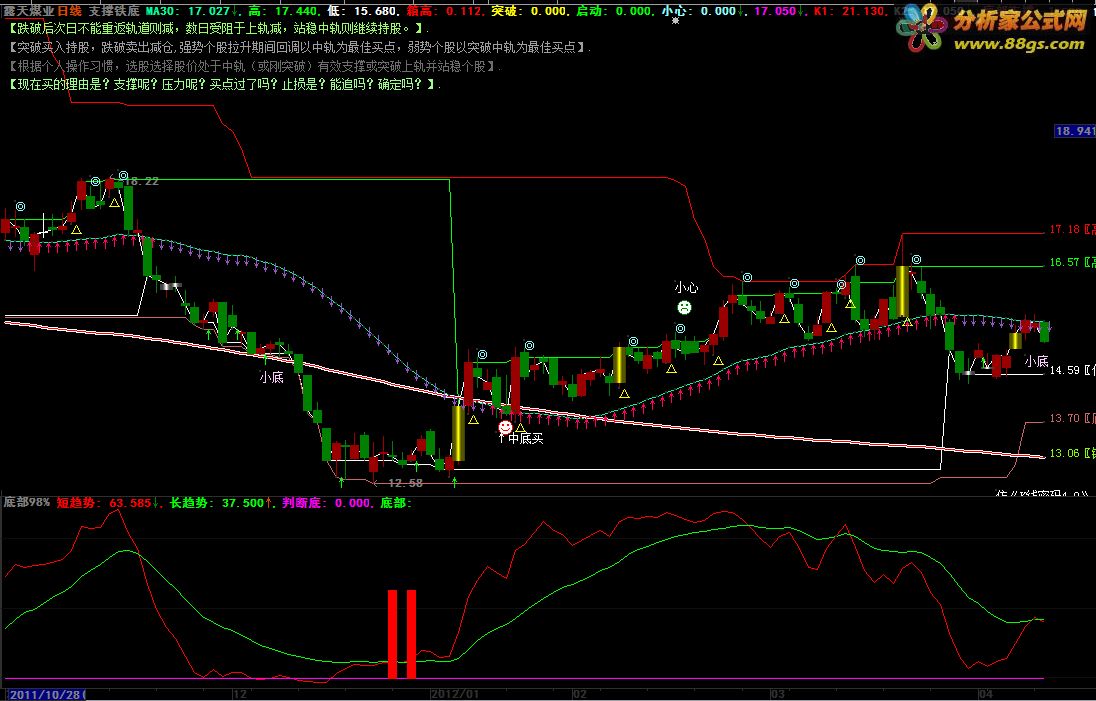Select the 短趋势: 63.585 readout
Image resolution: width=1096 pixels, height=701 pixels.
pyautogui.click(x=107, y=503)
